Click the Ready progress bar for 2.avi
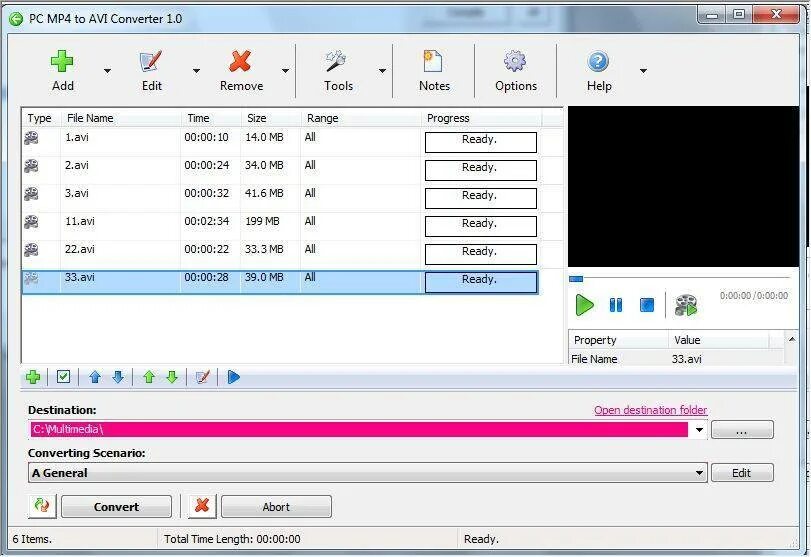Screen dimensions: 811x557 480,170
